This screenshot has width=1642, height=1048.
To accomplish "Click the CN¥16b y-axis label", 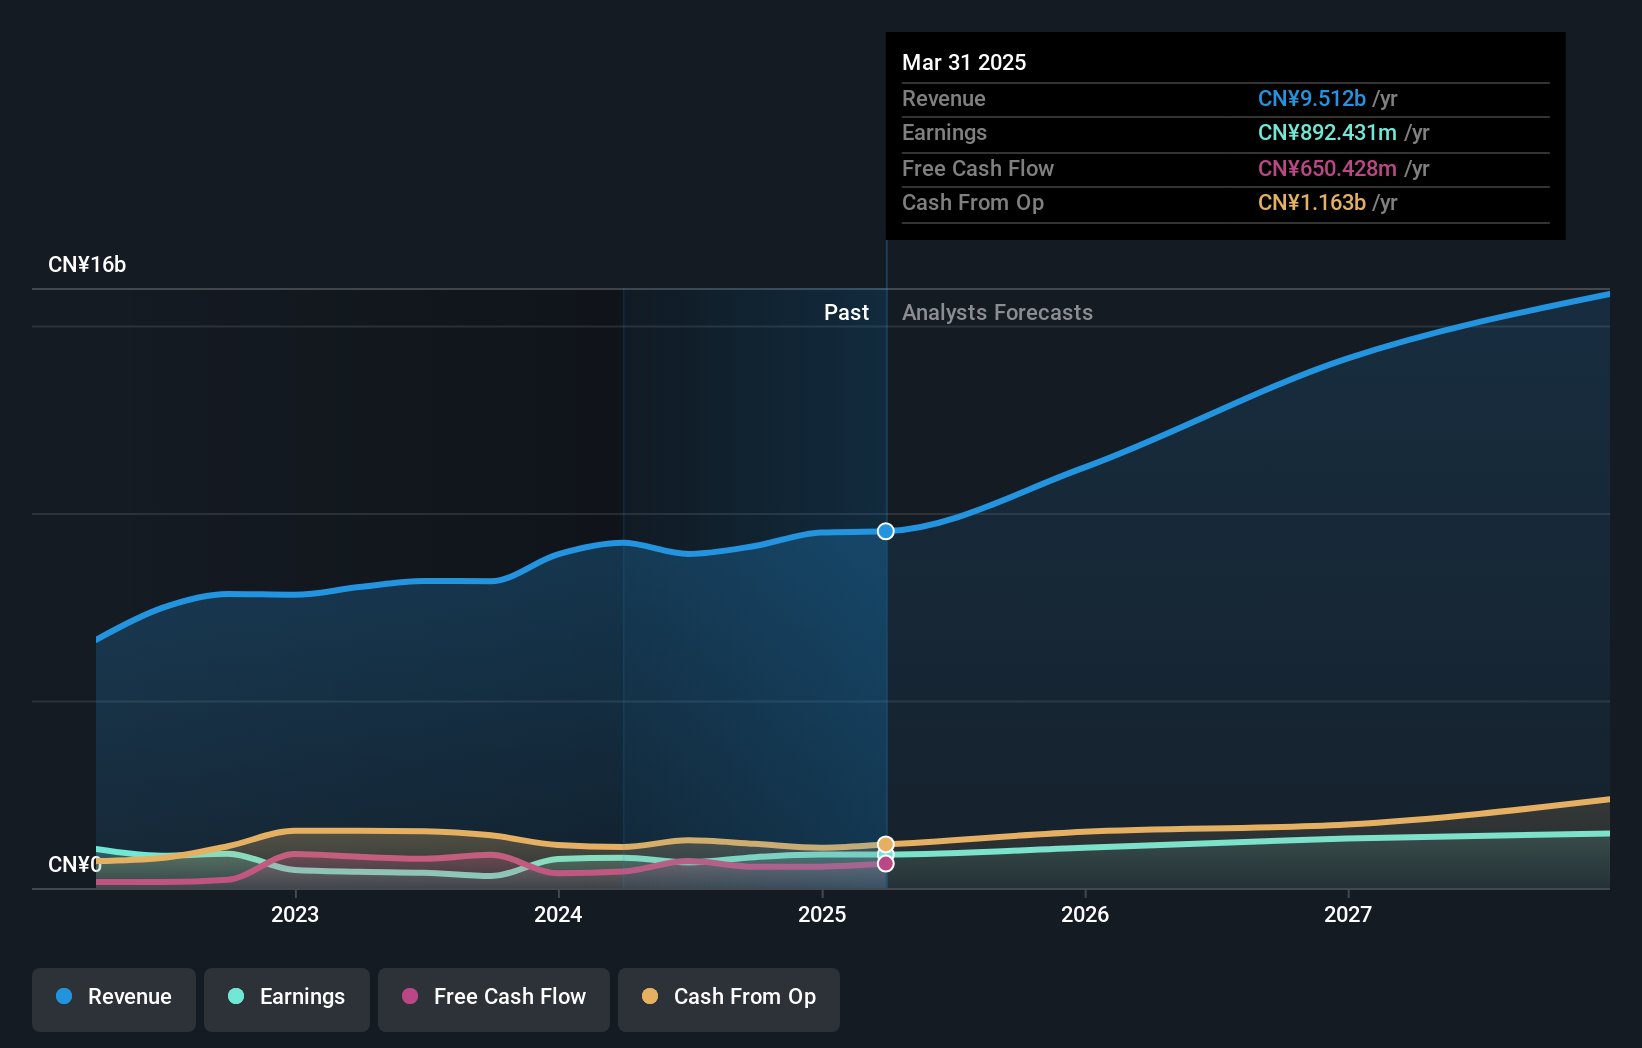I will [87, 265].
